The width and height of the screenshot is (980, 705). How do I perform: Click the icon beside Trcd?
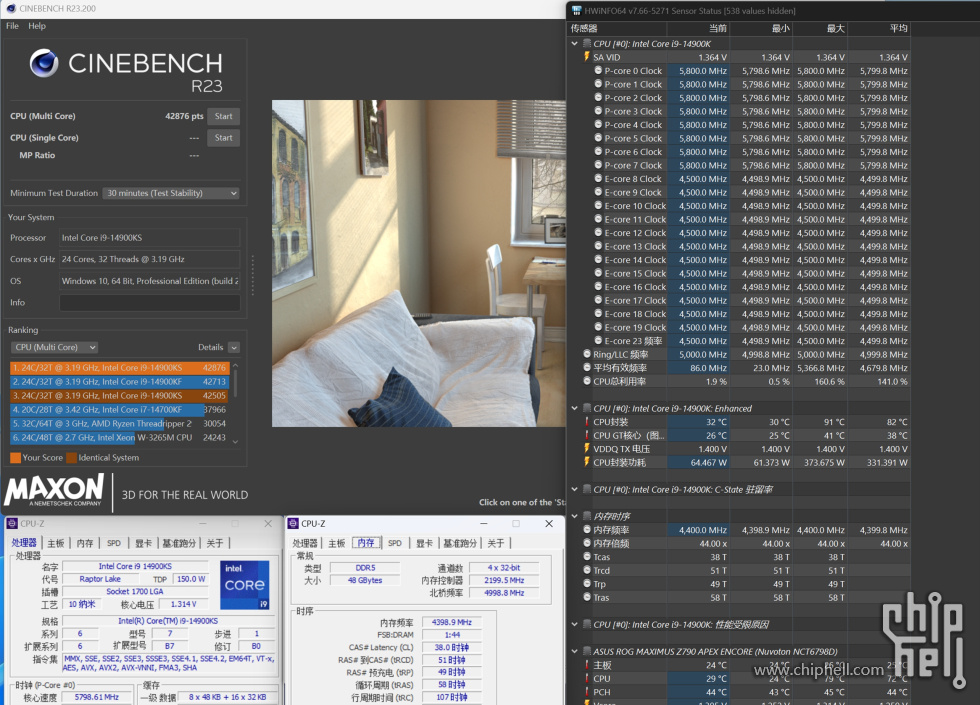[x=587, y=570]
